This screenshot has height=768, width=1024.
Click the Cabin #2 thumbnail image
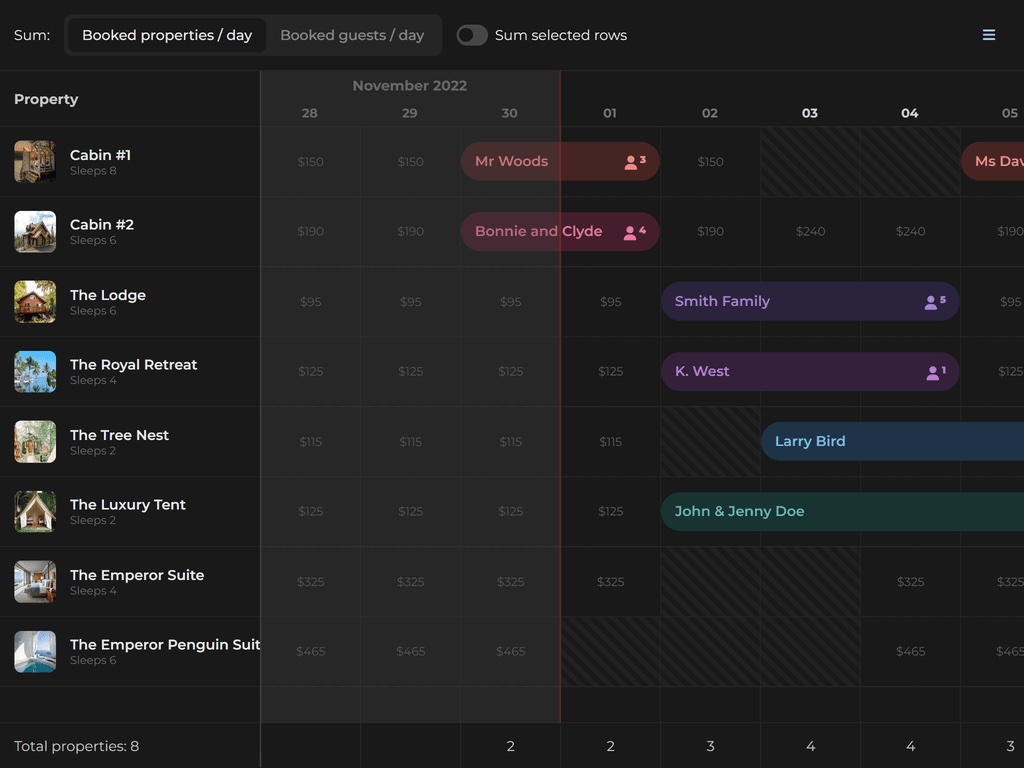click(x=35, y=231)
